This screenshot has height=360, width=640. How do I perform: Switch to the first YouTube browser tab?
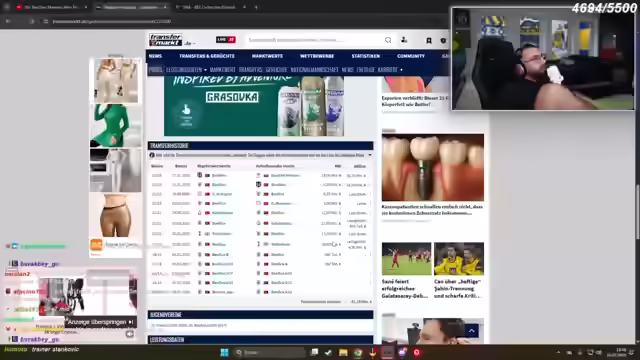[51, 7]
